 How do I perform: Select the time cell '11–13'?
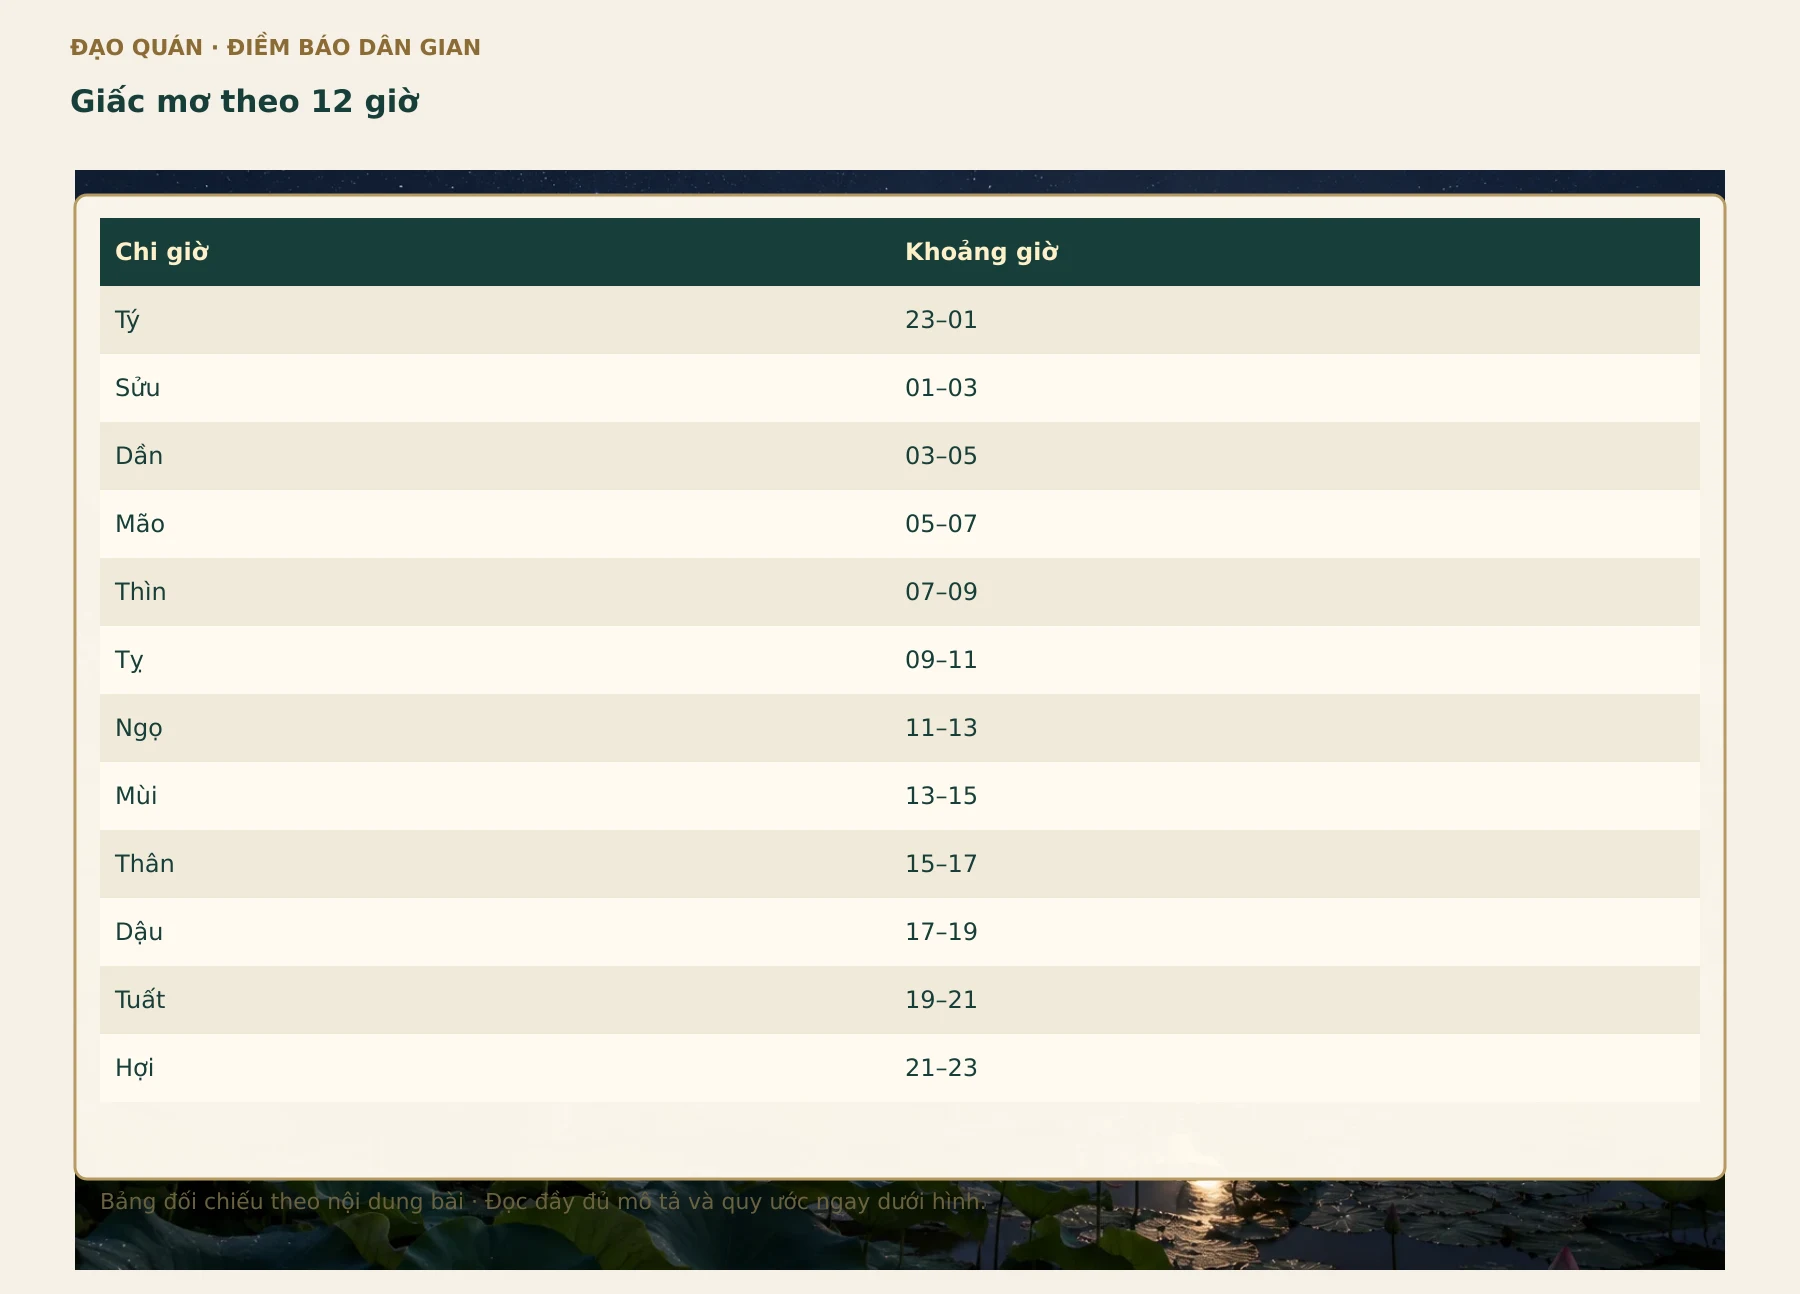tap(1295, 728)
